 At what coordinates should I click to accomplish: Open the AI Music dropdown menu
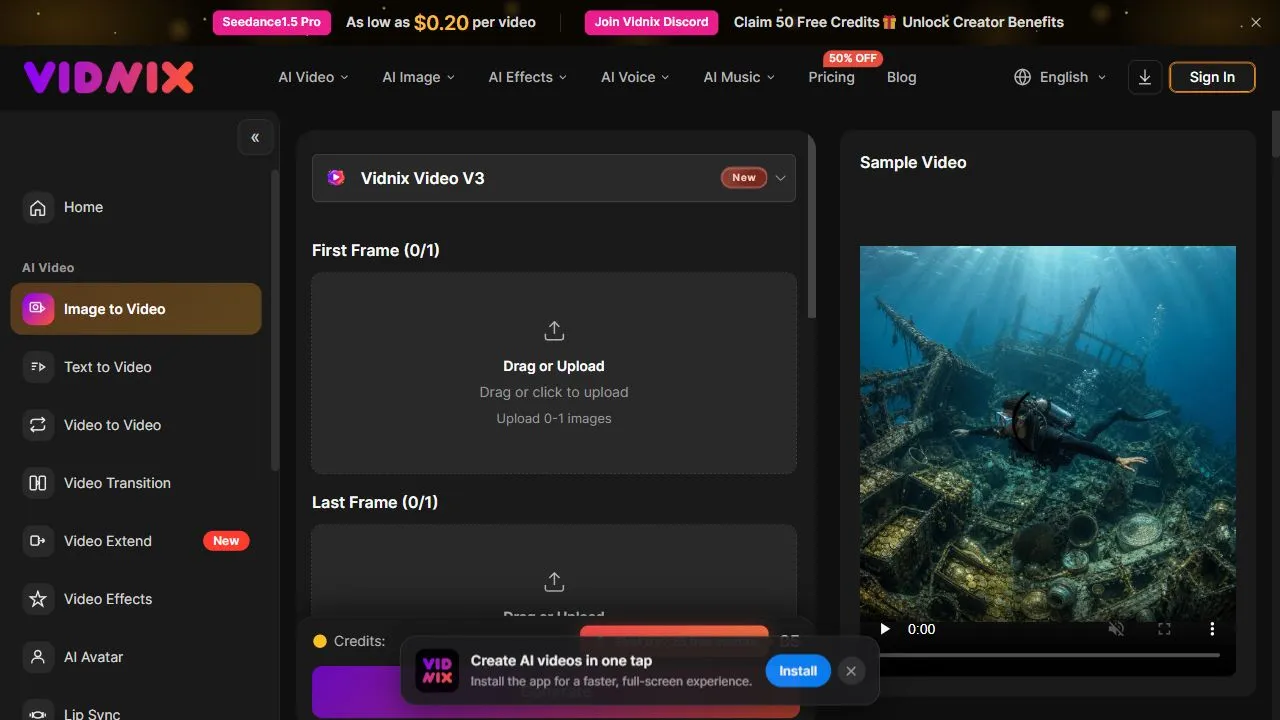click(739, 77)
